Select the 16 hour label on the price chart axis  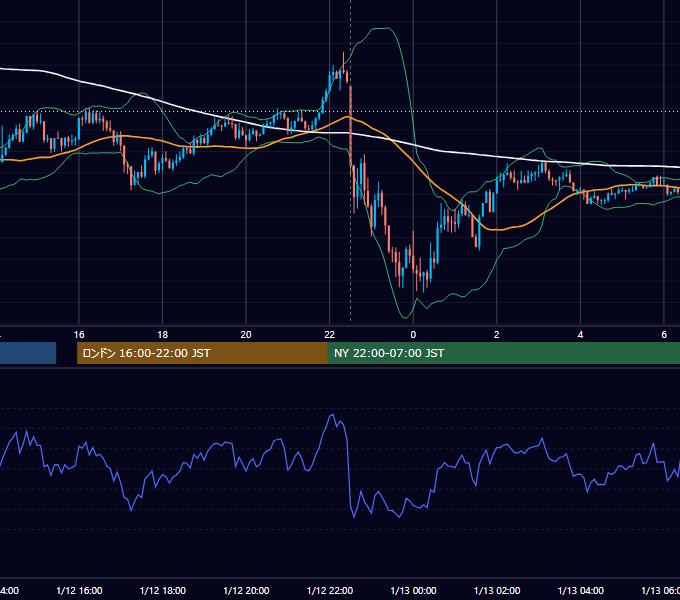[79, 335]
